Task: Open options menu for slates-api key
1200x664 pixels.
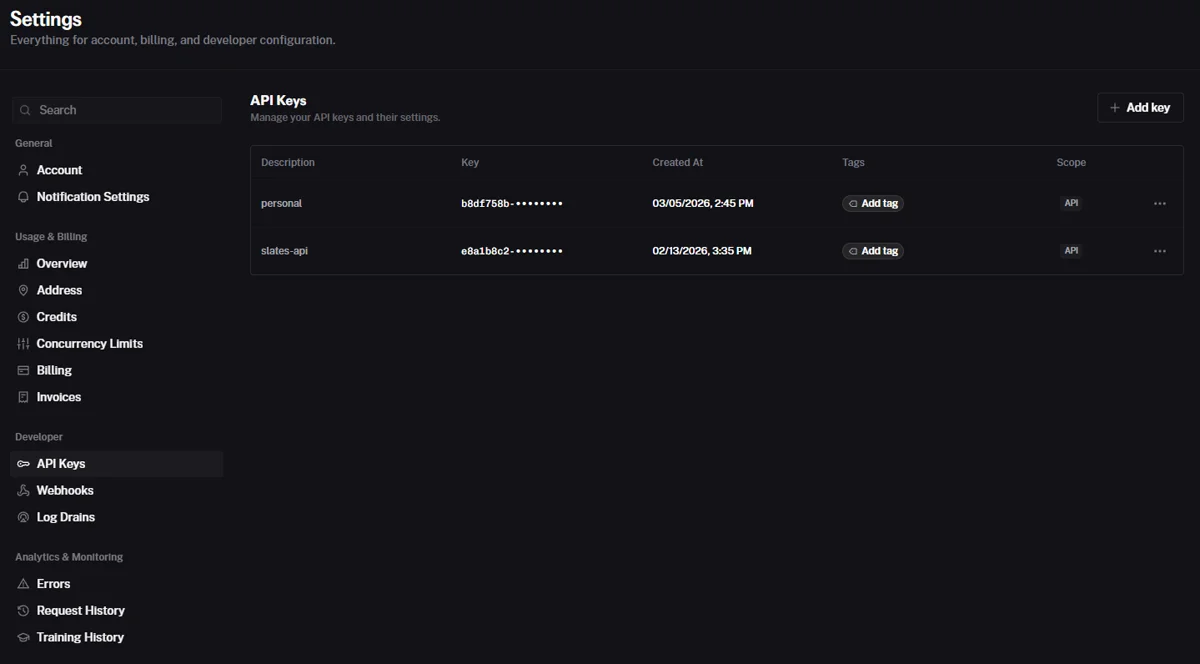Action: pyautogui.click(x=1159, y=251)
